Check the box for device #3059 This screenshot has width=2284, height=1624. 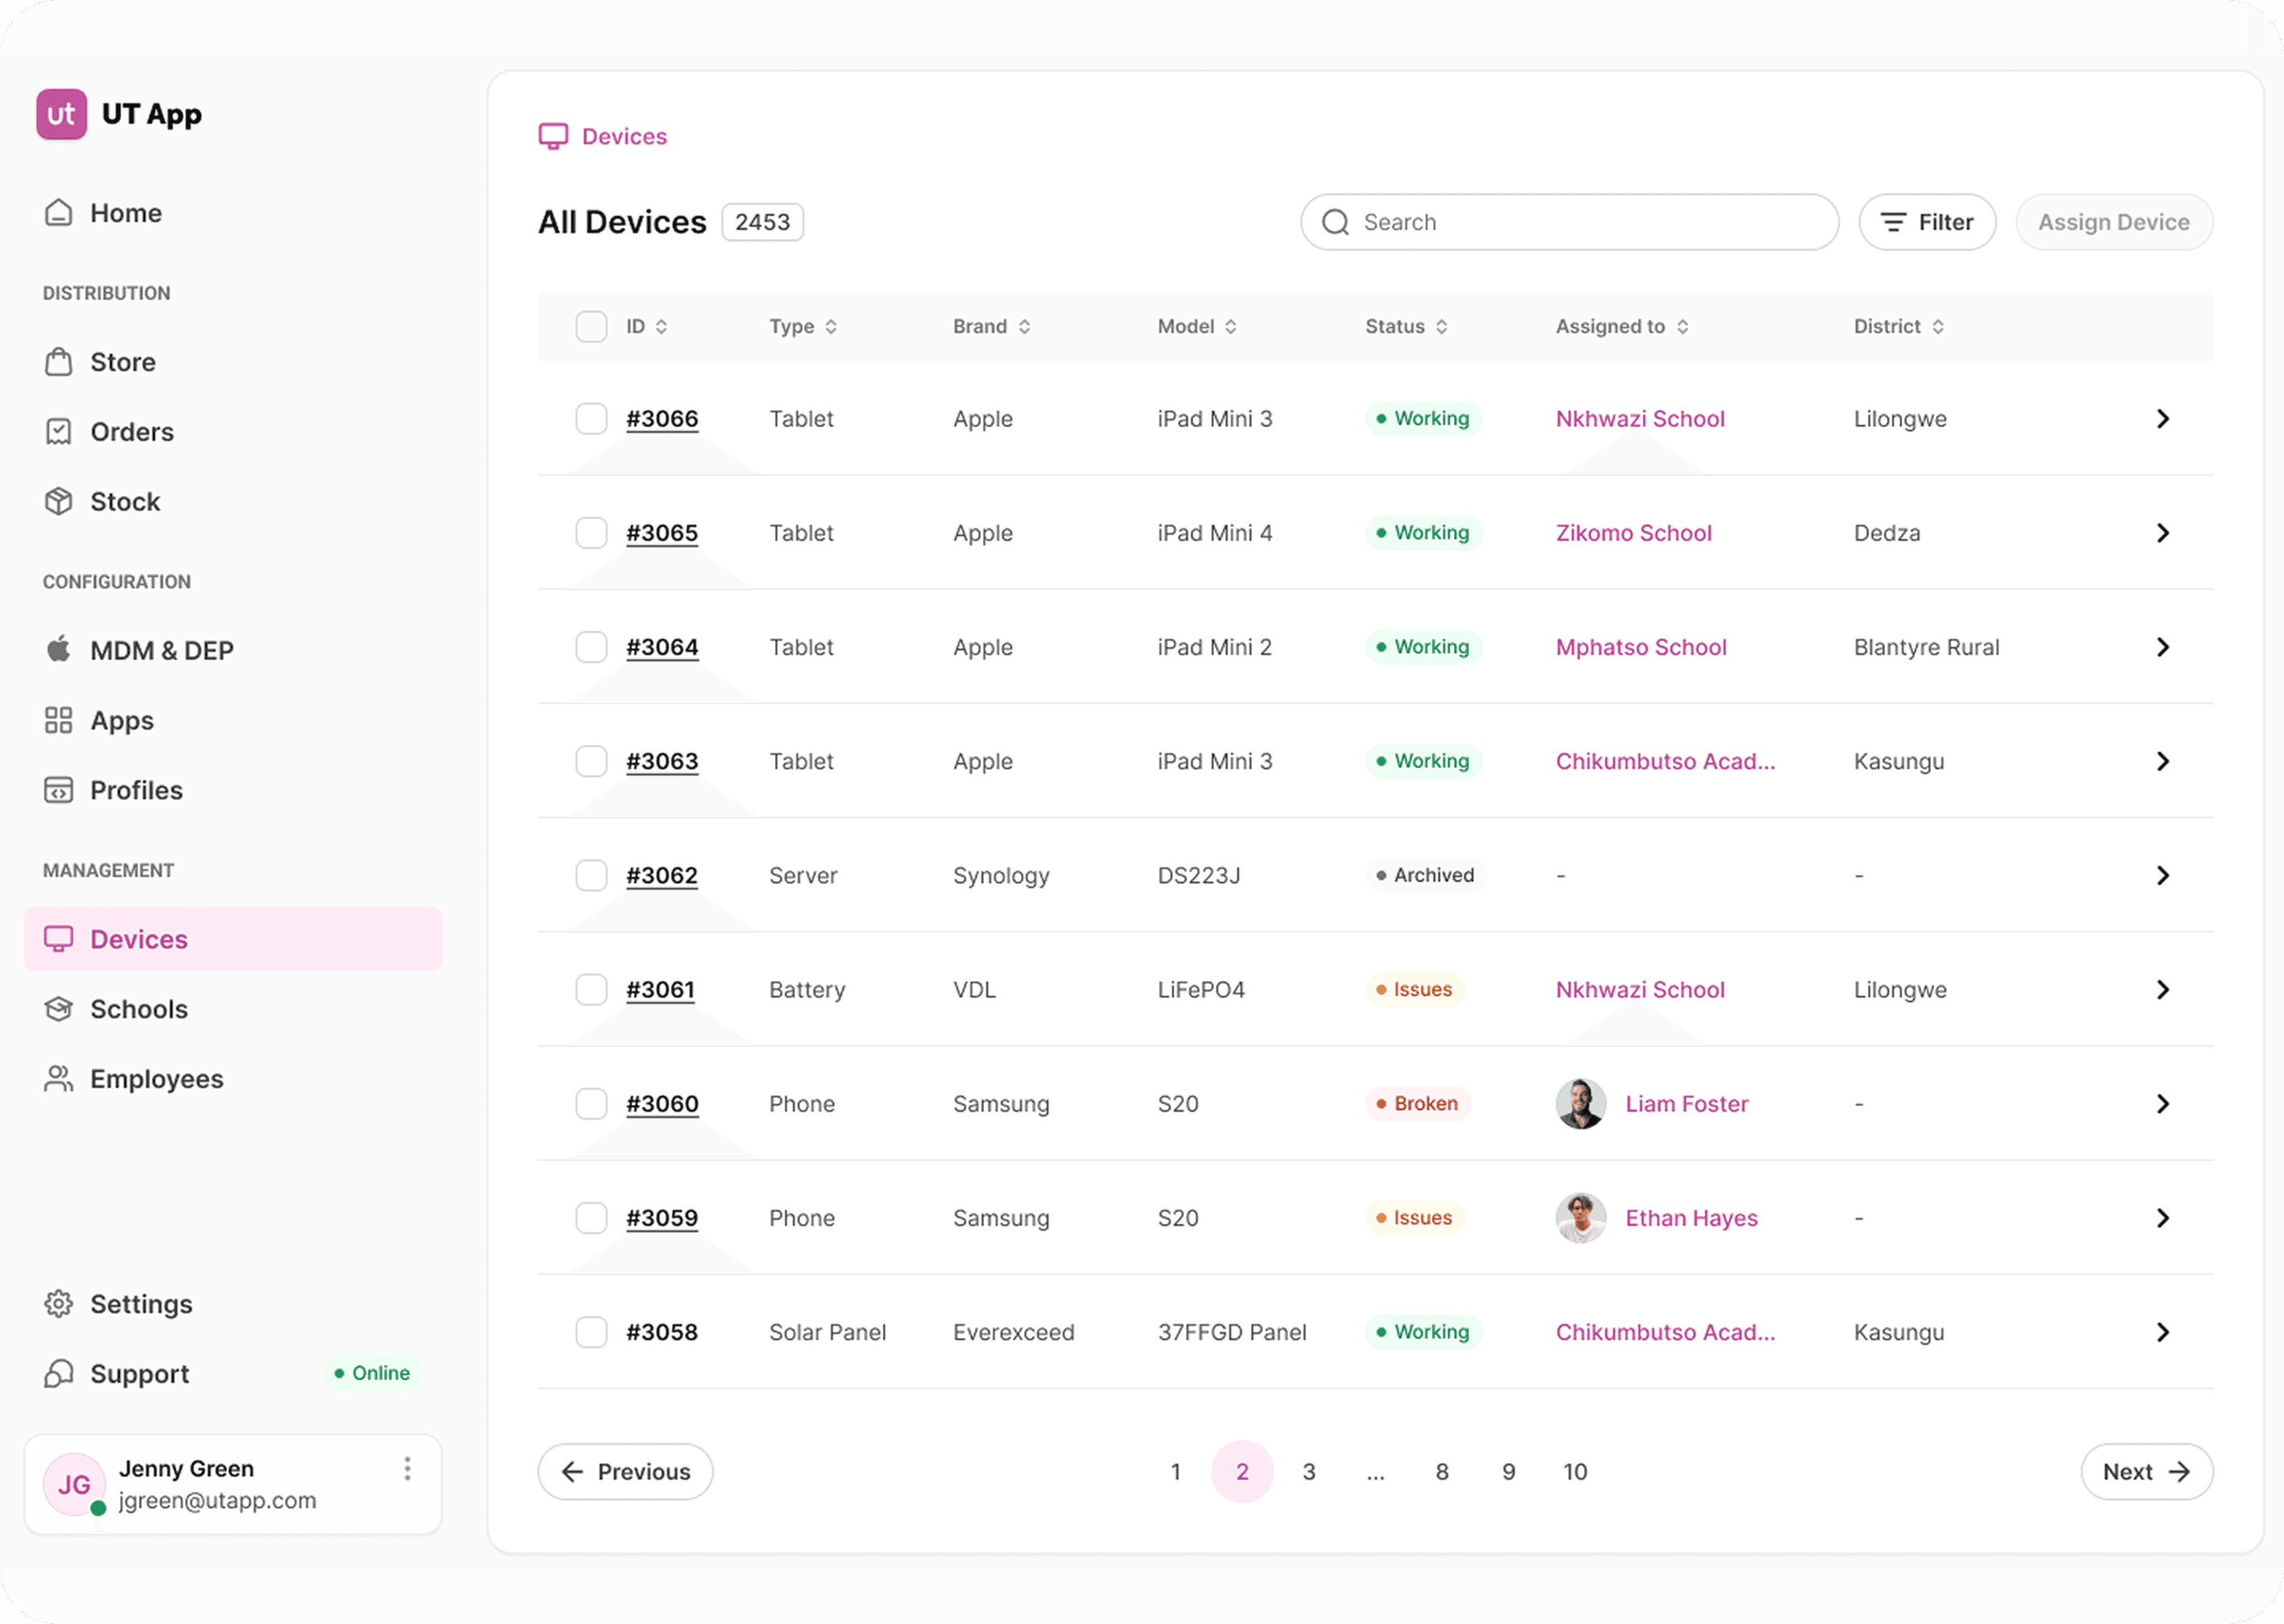click(x=591, y=1218)
